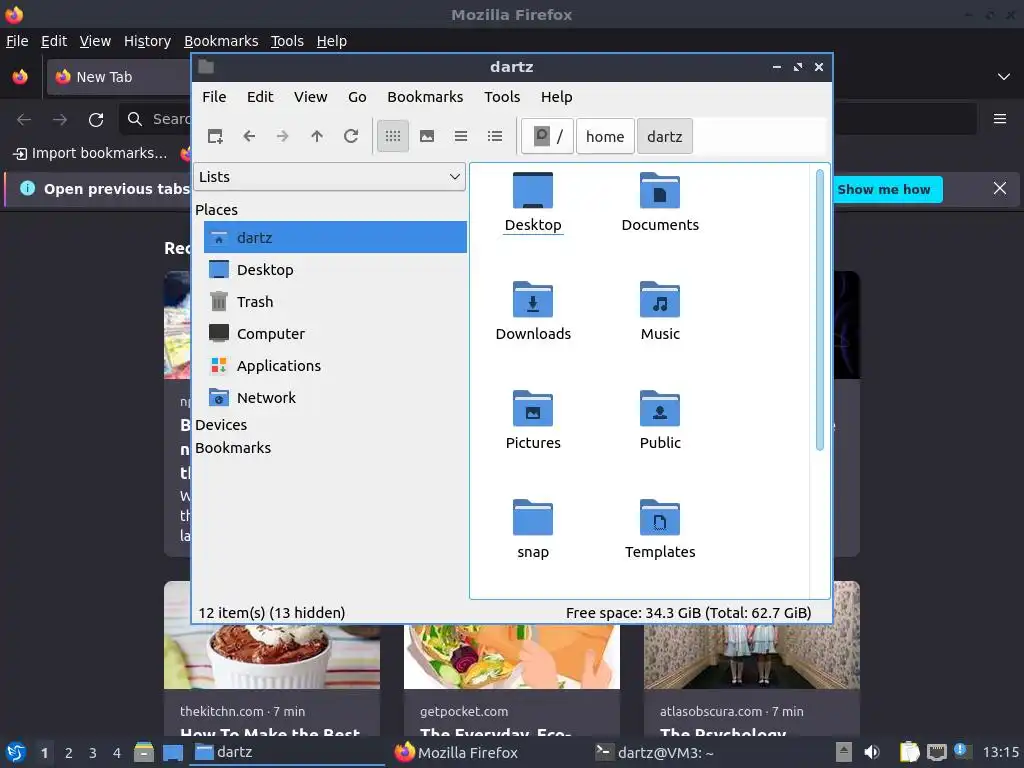Open Tools menu in file manager
1024x768 pixels.
click(x=502, y=97)
